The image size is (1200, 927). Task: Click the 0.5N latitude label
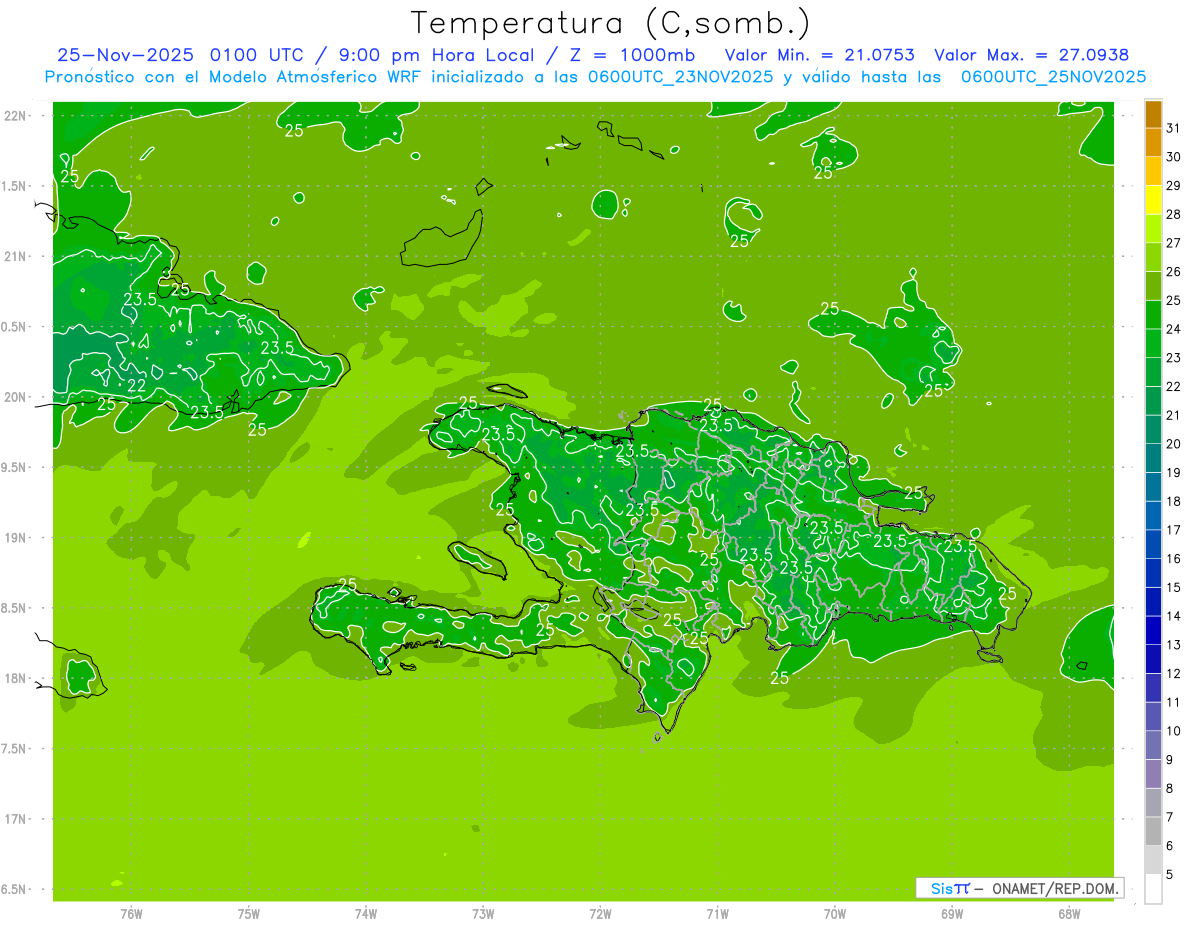coord(13,327)
